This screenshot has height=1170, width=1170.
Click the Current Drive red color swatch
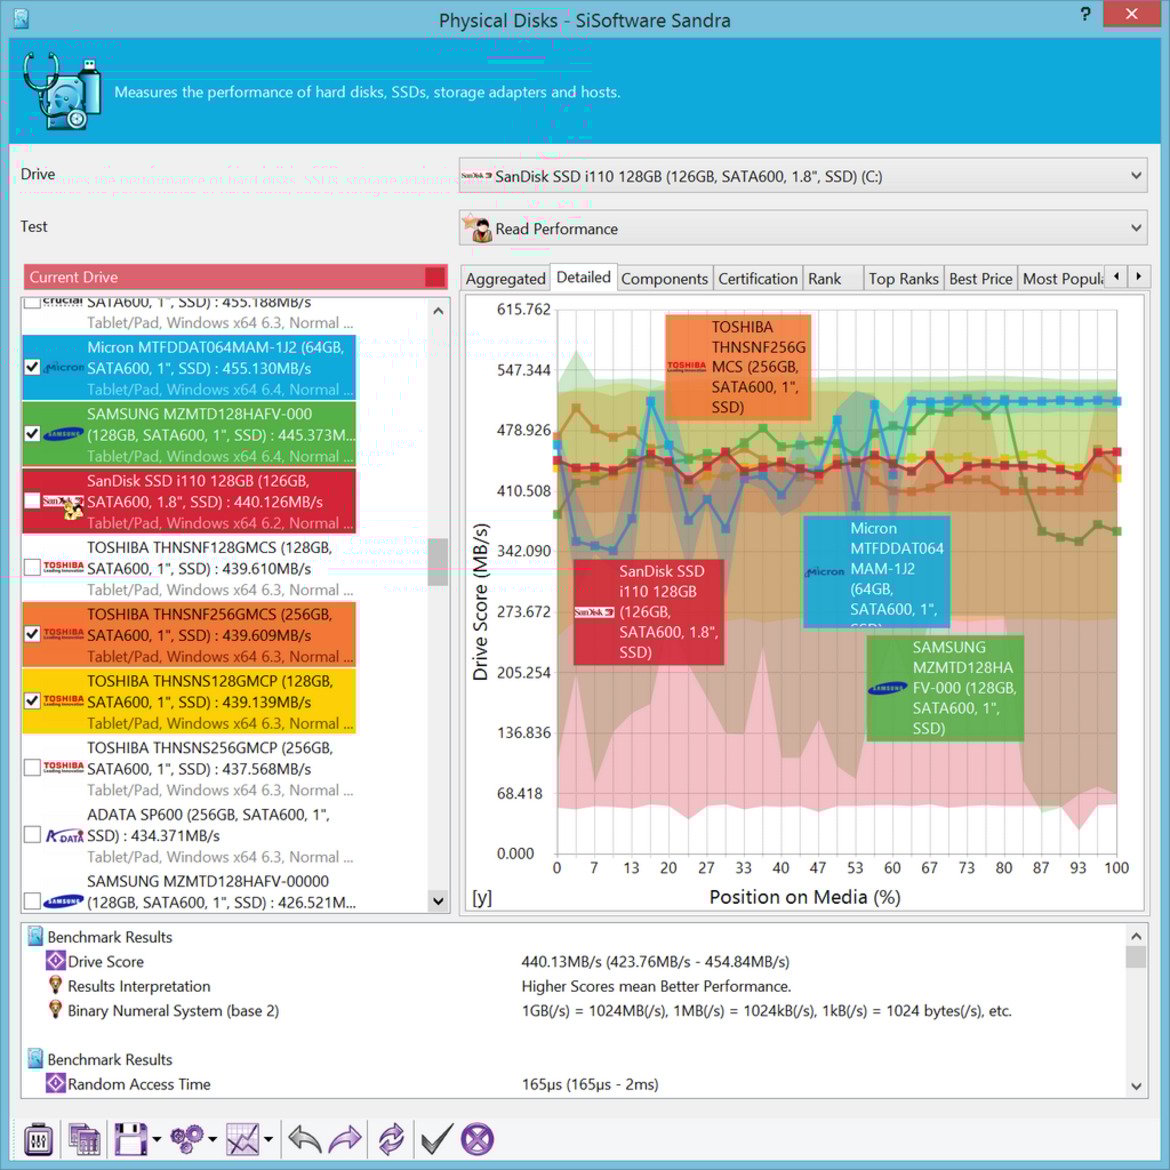435,277
